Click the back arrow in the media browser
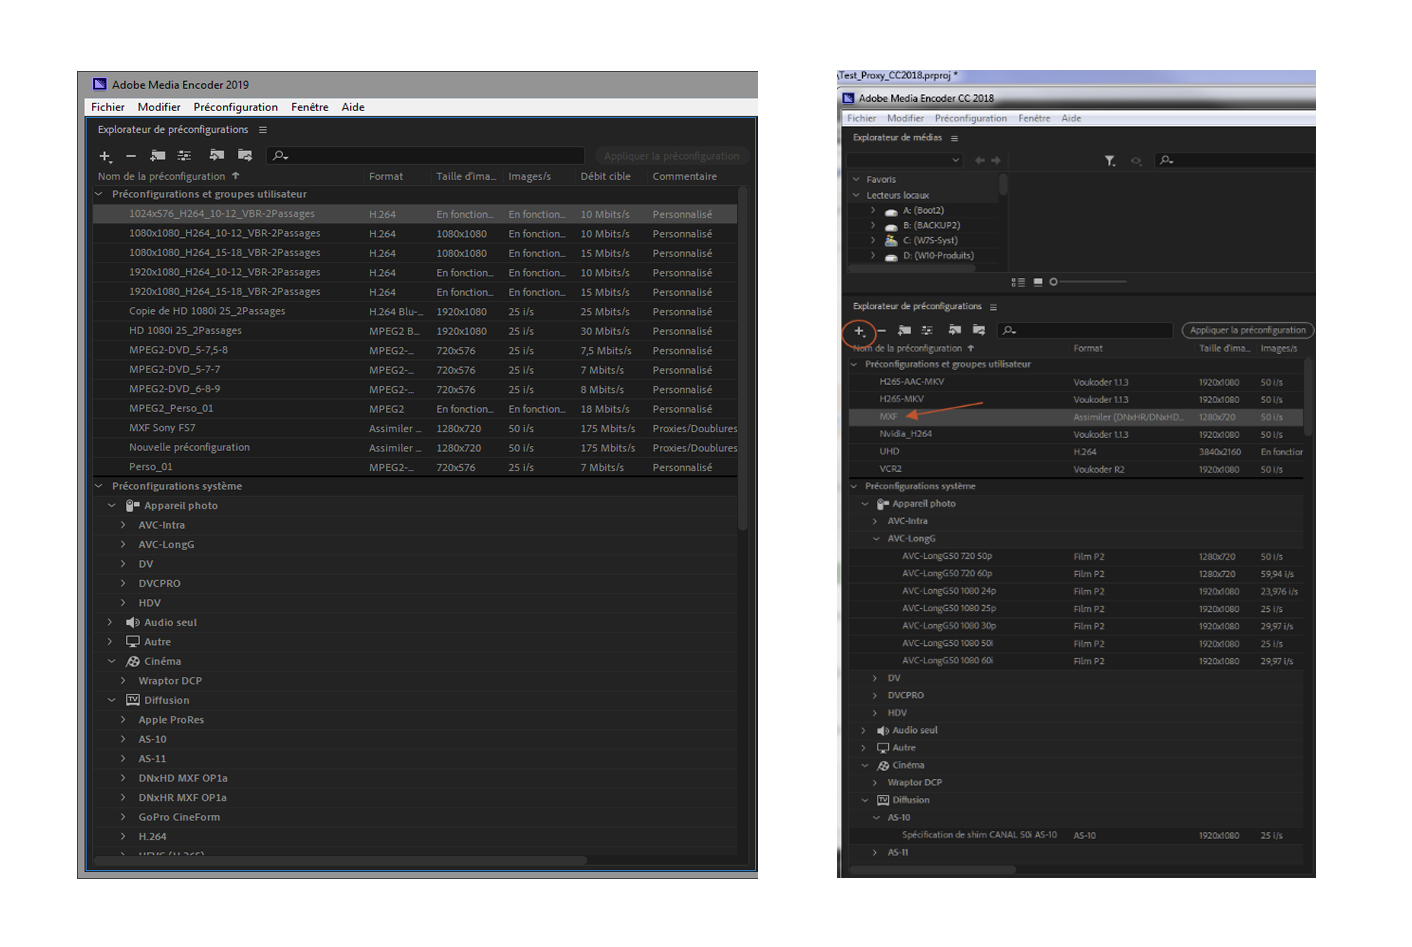 coord(980,160)
